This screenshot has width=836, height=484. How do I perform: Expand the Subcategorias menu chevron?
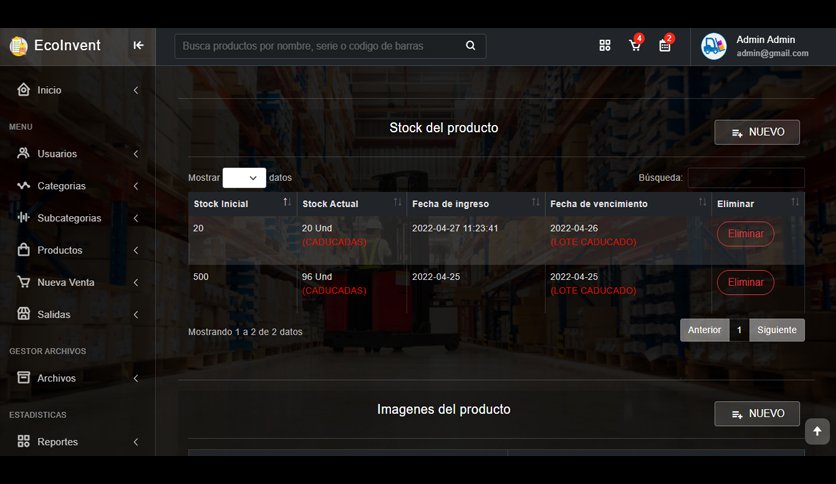click(x=136, y=218)
